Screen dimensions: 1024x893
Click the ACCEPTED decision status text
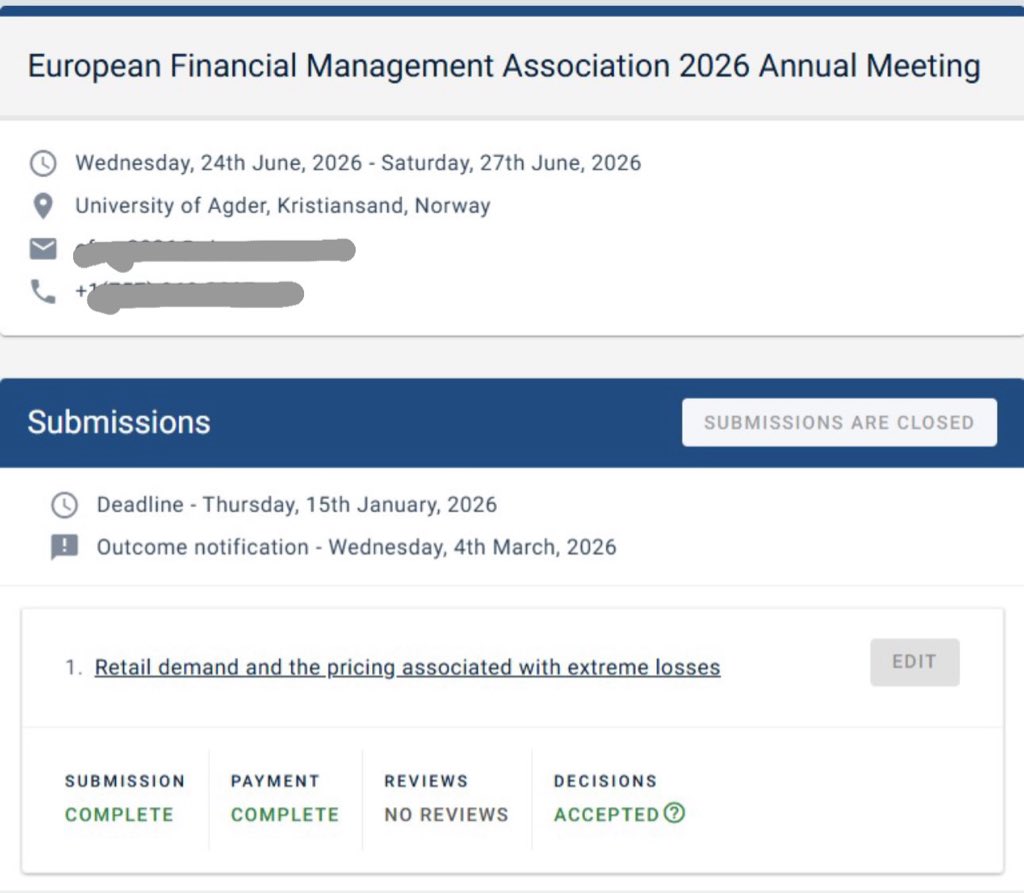(x=610, y=814)
